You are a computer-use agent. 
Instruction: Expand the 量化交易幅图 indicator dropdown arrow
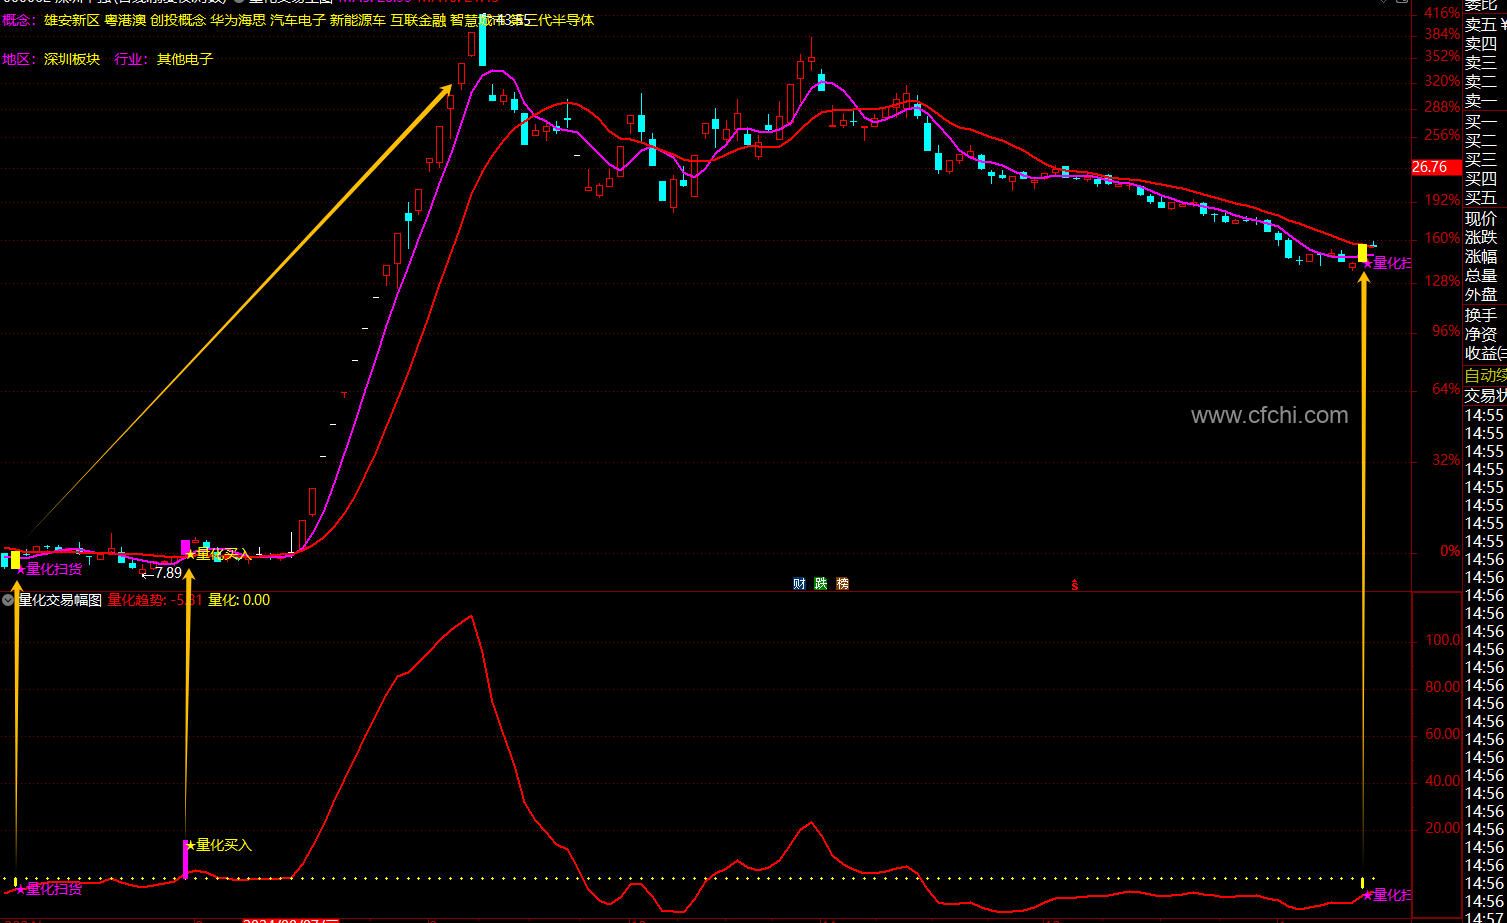8,600
